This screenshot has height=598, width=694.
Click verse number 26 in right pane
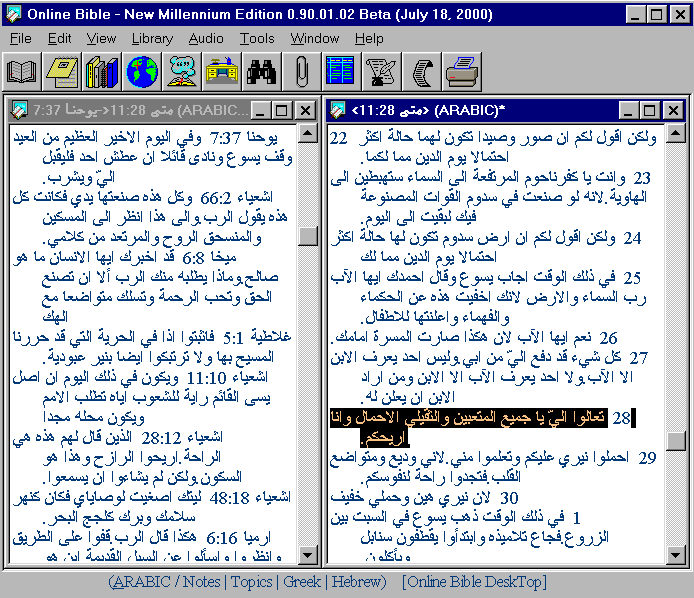coord(608,338)
